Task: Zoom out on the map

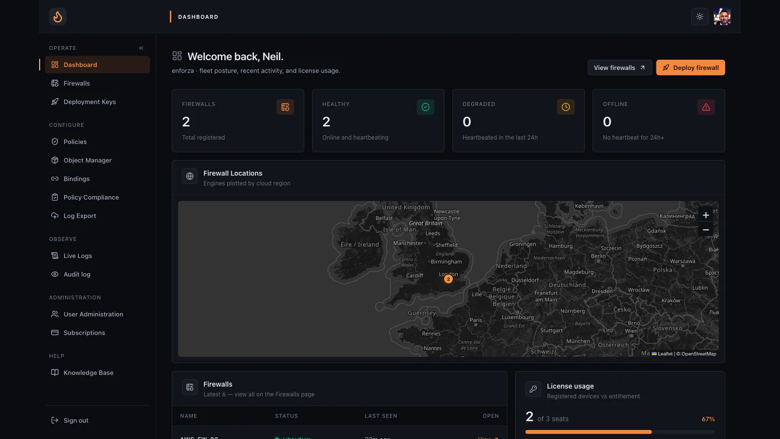Action: coord(705,230)
